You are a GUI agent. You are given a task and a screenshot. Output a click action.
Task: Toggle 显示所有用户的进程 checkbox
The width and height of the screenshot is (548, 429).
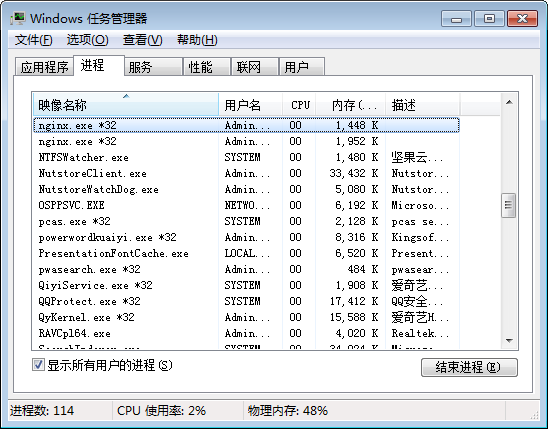click(x=38, y=365)
